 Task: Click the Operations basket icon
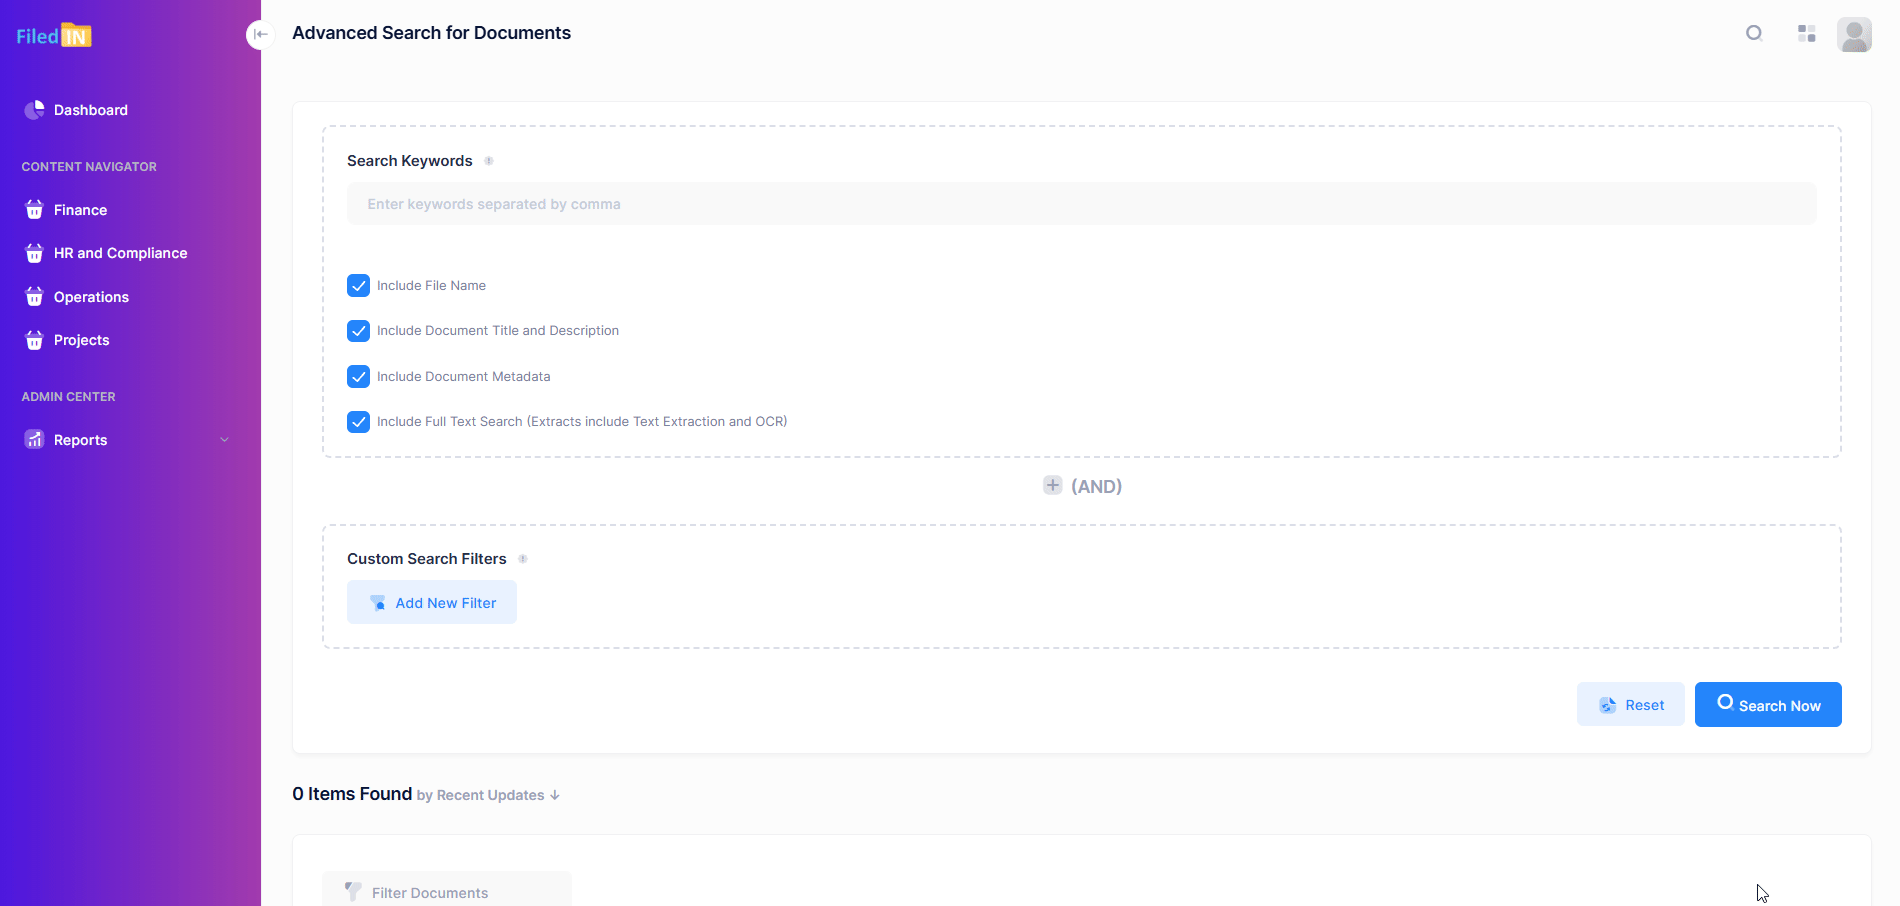[34, 297]
